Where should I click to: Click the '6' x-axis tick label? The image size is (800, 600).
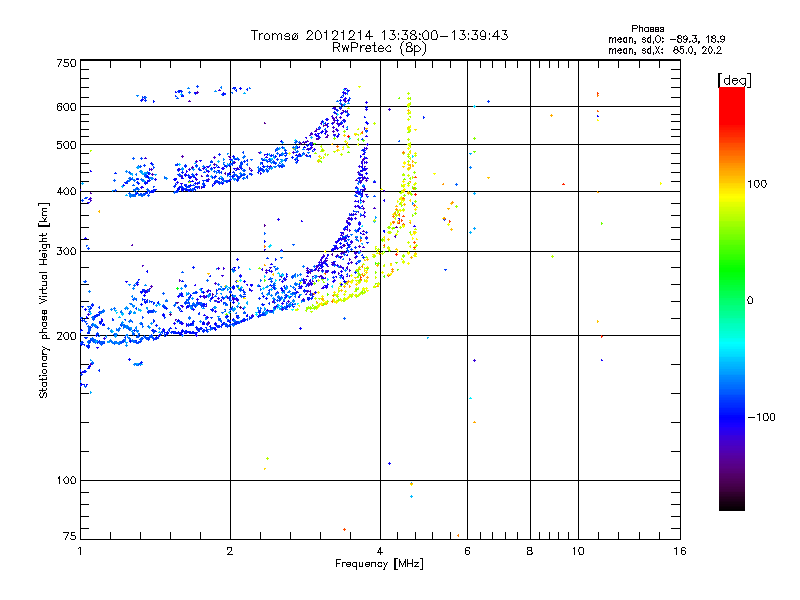pyautogui.click(x=467, y=551)
